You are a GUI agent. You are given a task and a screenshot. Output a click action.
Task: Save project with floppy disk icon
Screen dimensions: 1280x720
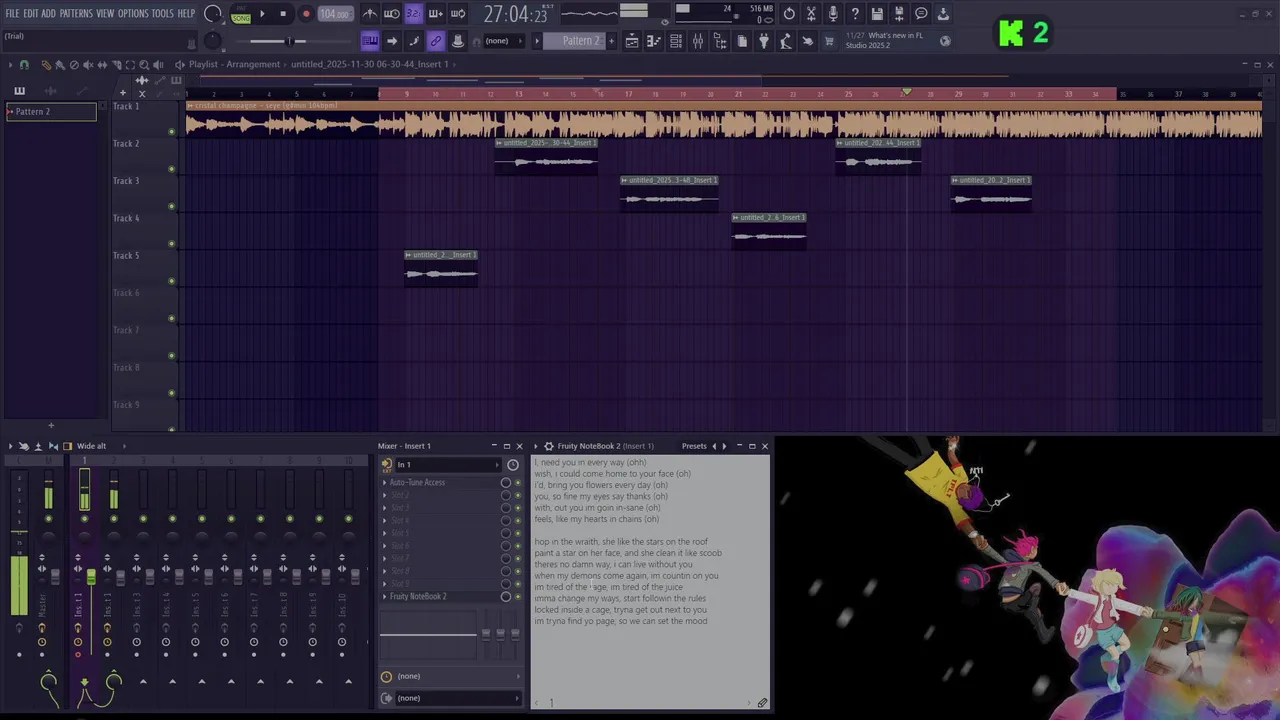[877, 14]
